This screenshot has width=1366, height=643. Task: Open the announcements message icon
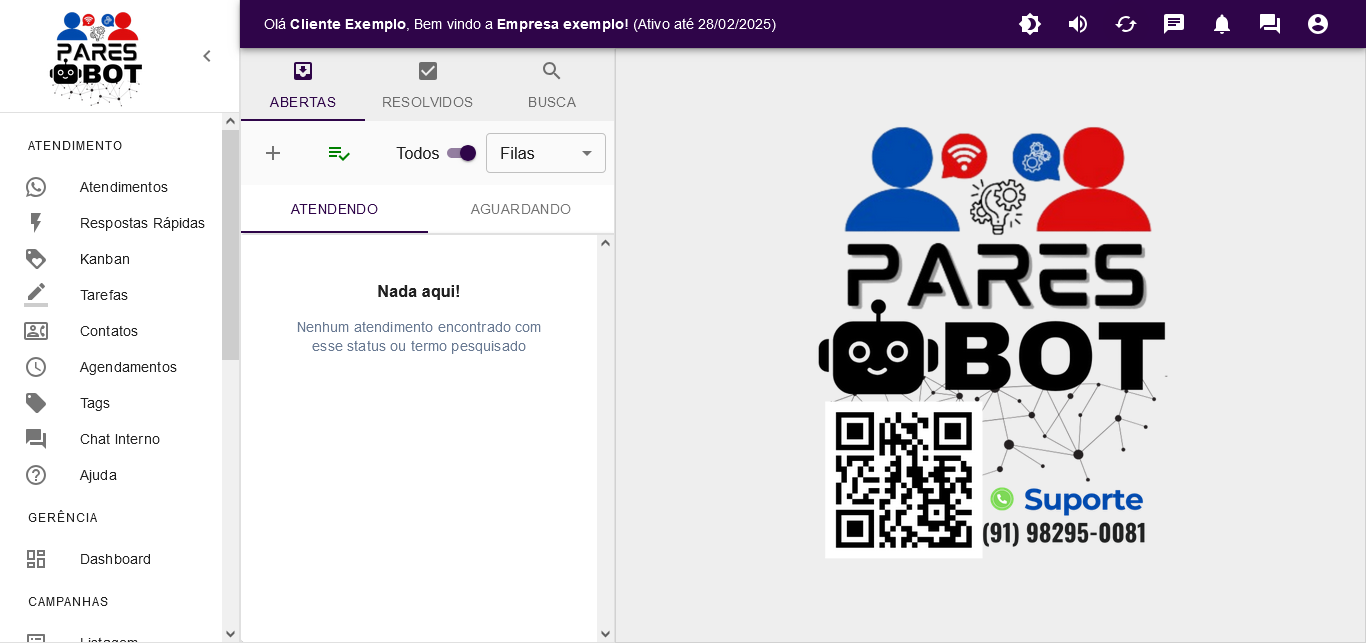[x=1174, y=24]
